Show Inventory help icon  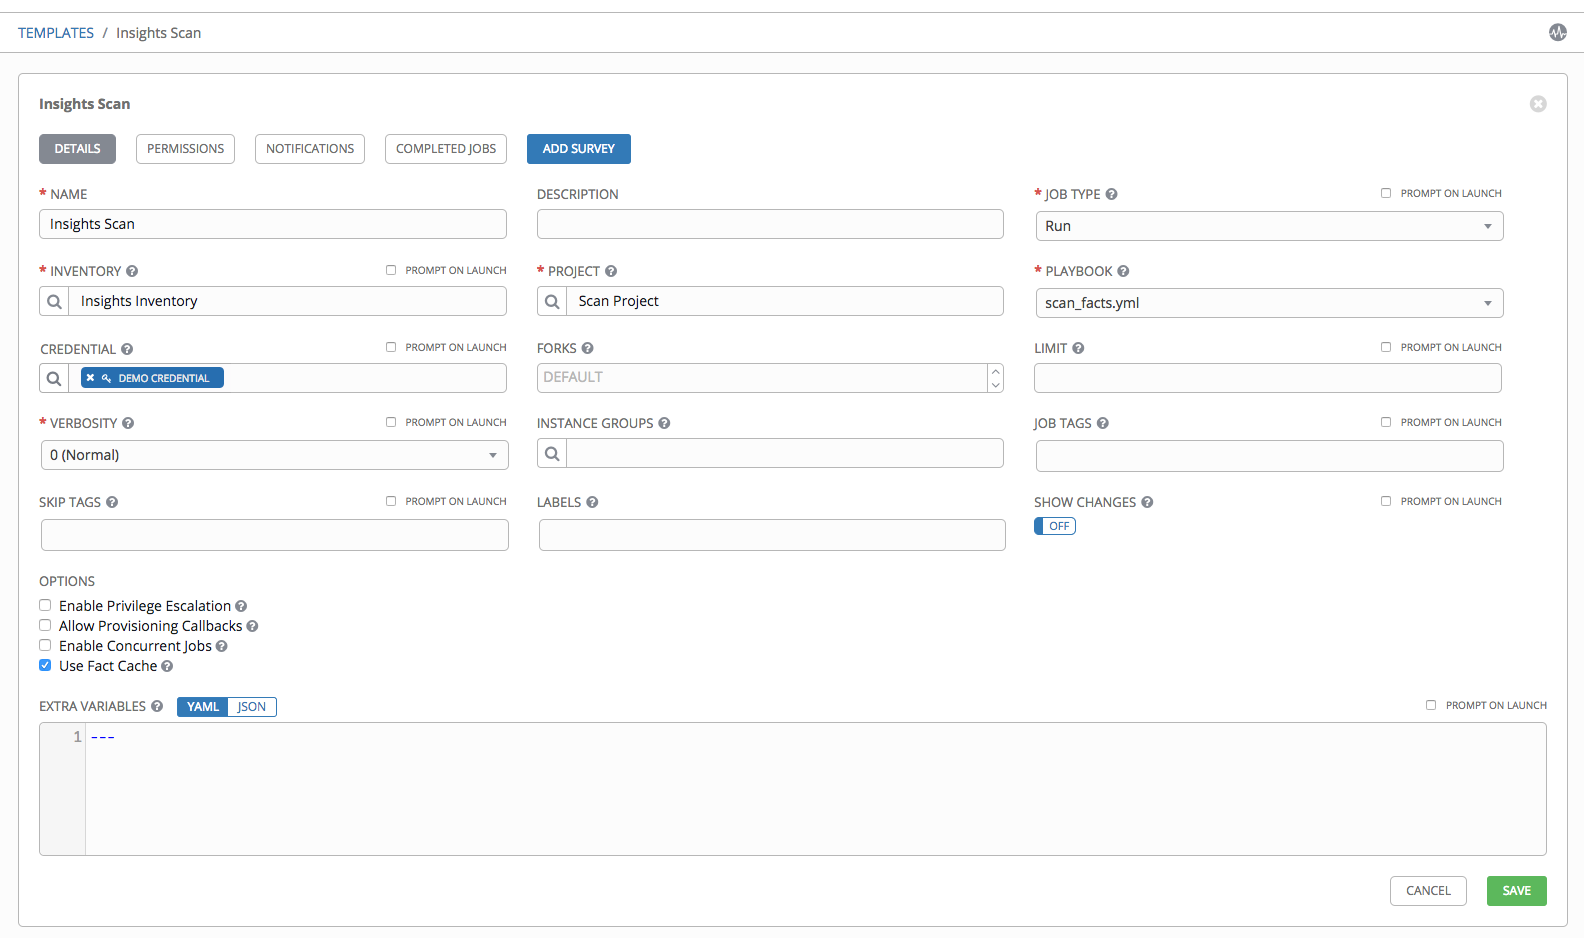(132, 271)
